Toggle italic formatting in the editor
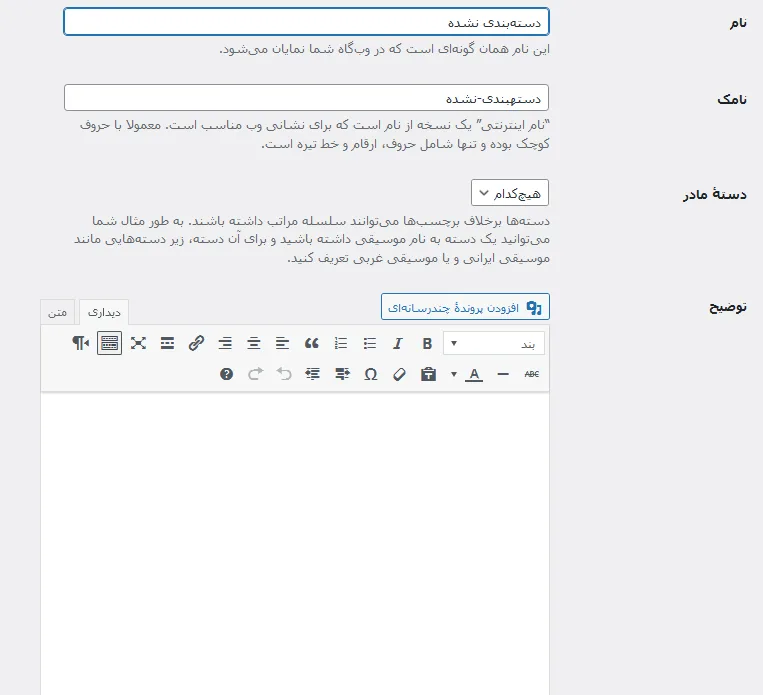This screenshot has width=763, height=695. [398, 344]
